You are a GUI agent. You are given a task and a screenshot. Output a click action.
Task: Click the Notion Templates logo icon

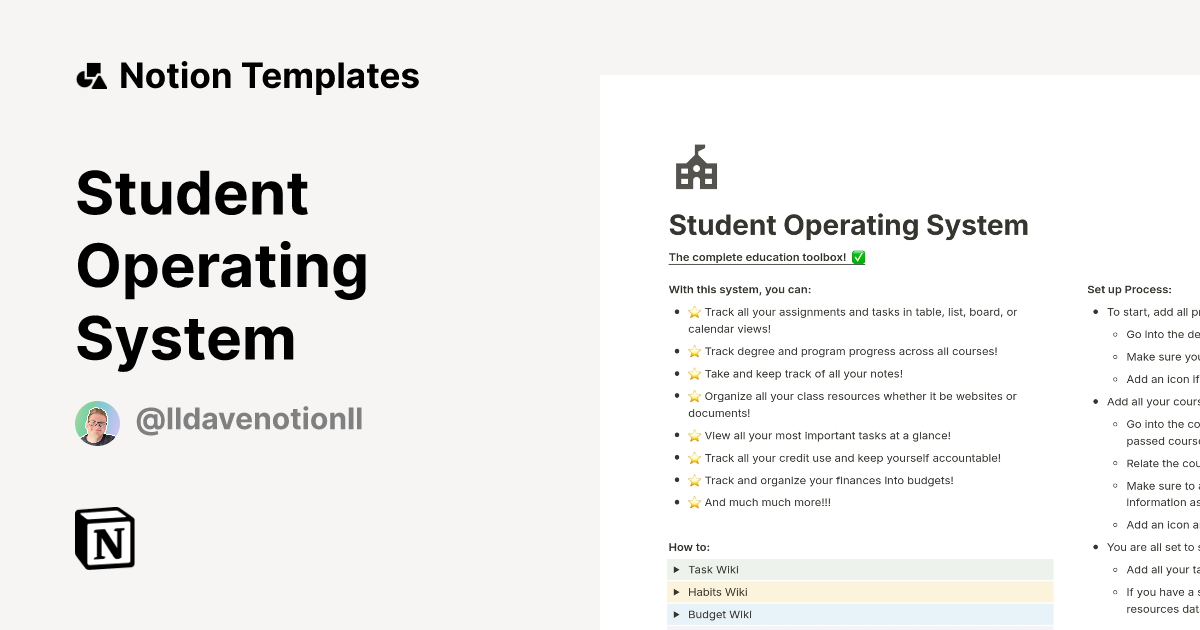(x=91, y=76)
